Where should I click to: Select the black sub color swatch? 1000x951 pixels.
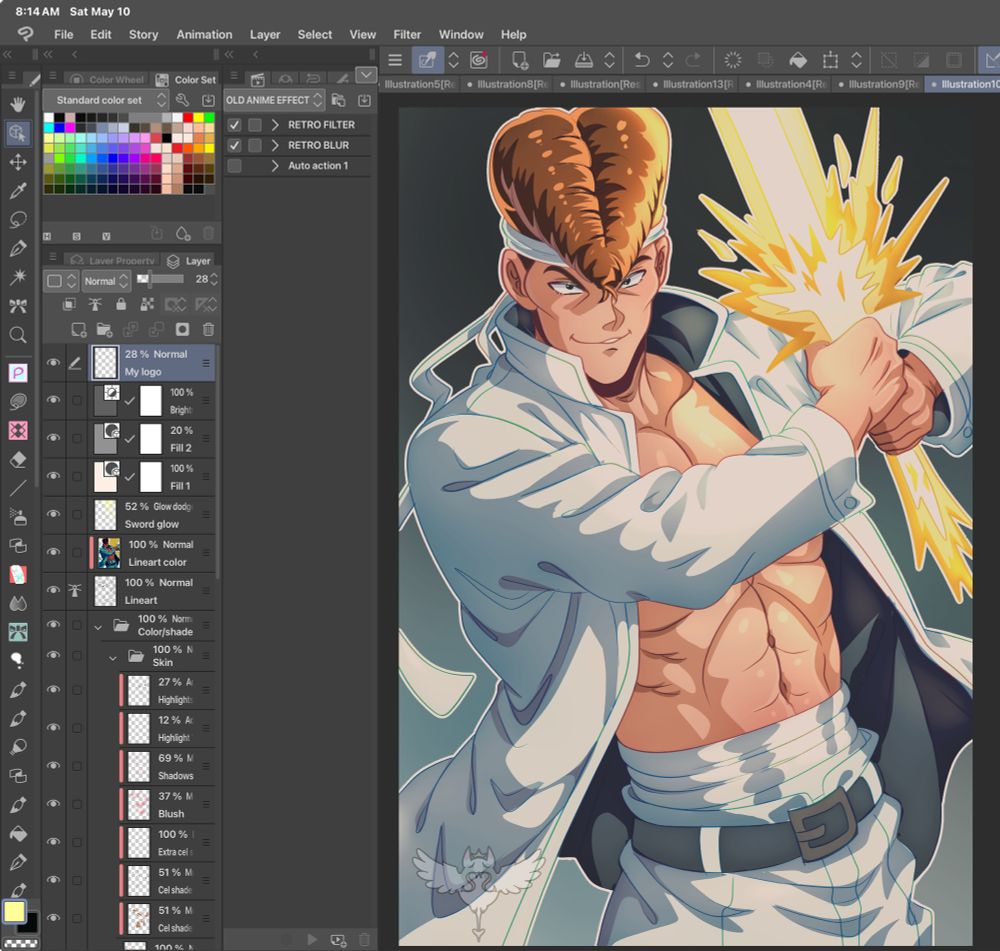click(29, 924)
